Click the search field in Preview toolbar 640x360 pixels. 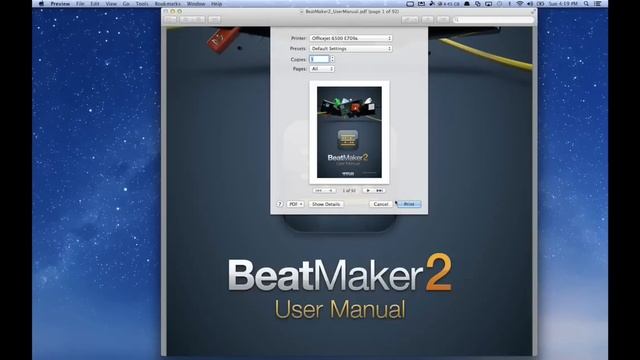click(x=493, y=20)
